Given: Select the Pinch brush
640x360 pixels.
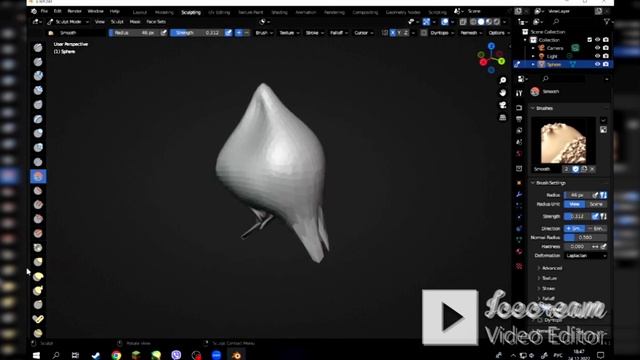Looking at the screenshot, I should [x=38, y=247].
